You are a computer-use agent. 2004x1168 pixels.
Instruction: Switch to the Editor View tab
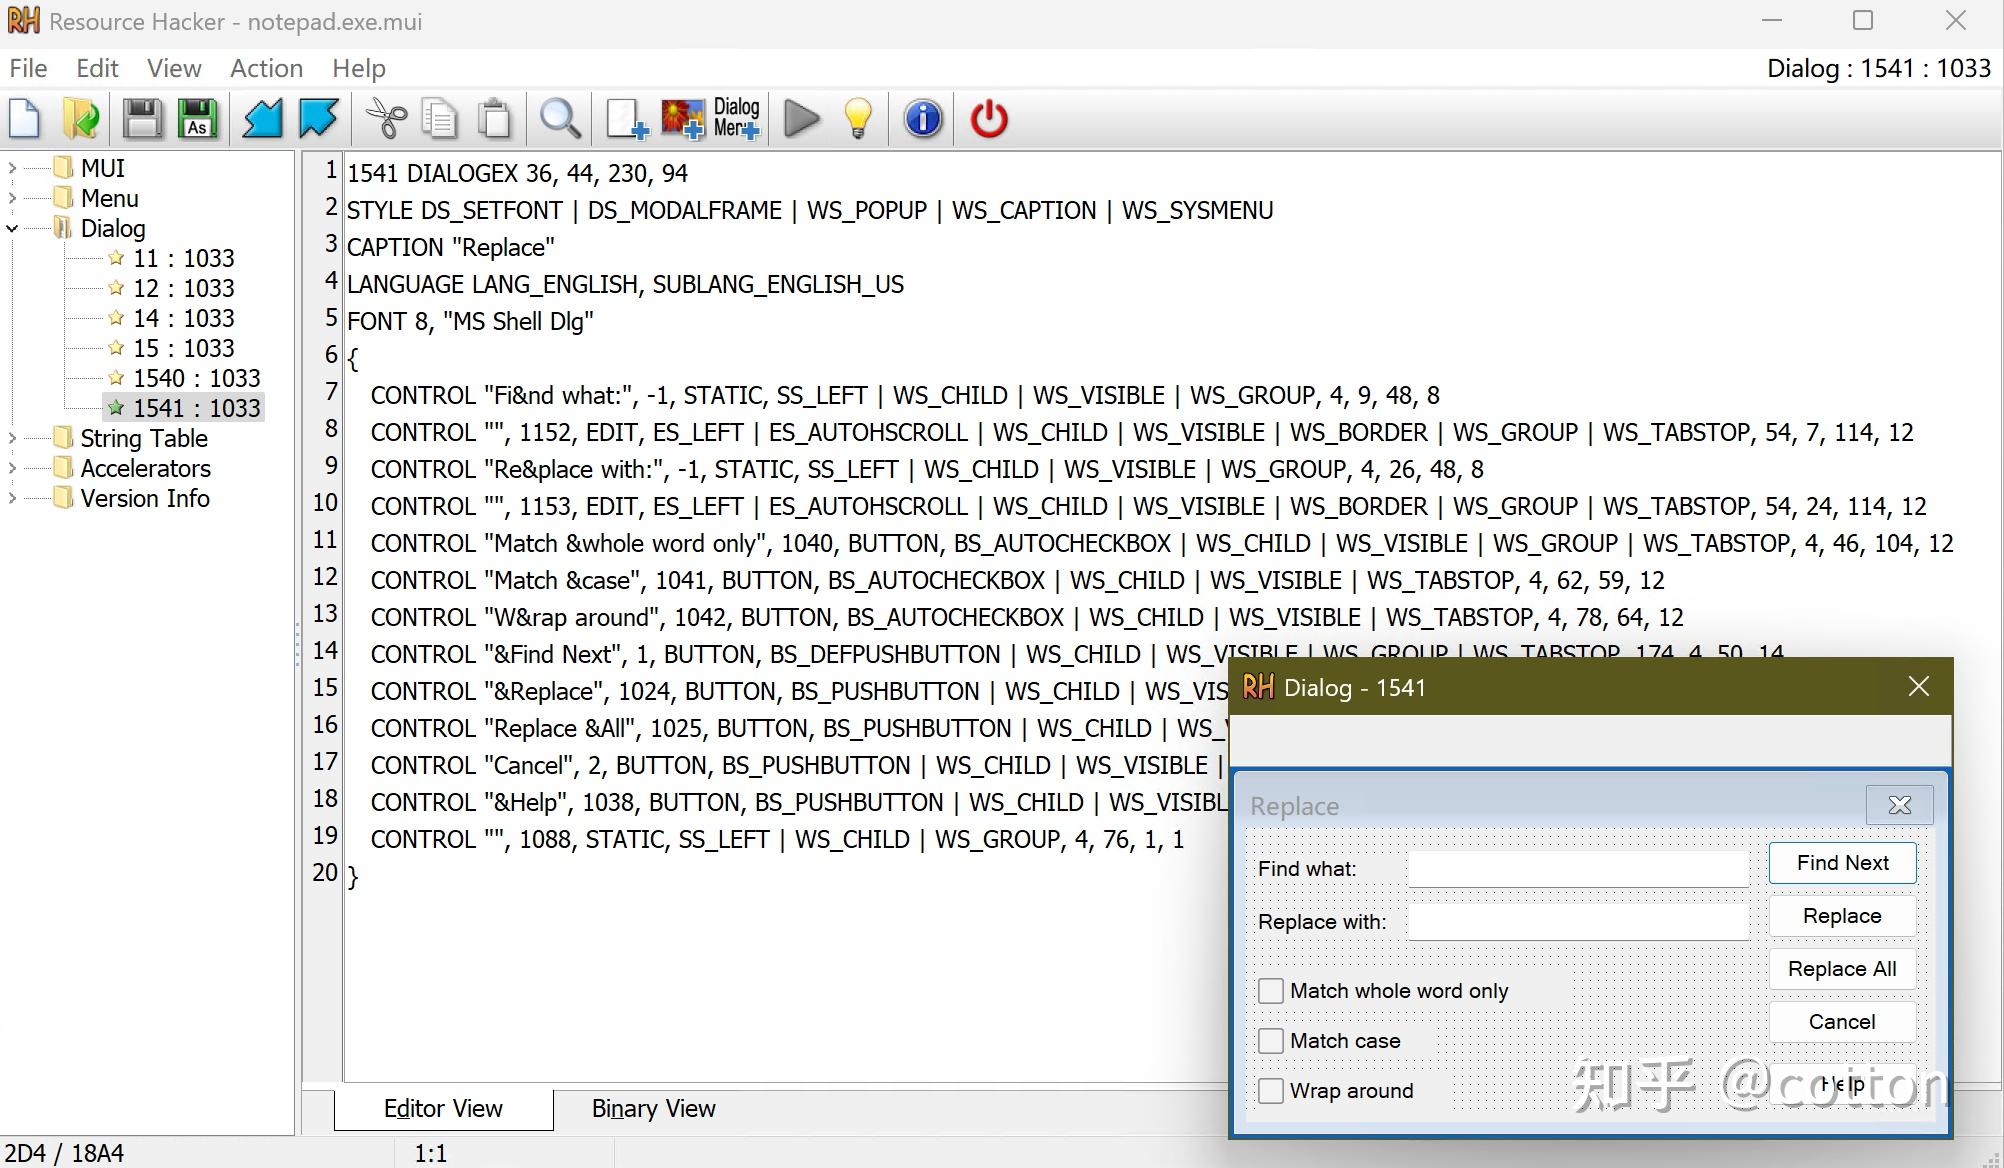pyautogui.click(x=443, y=1108)
